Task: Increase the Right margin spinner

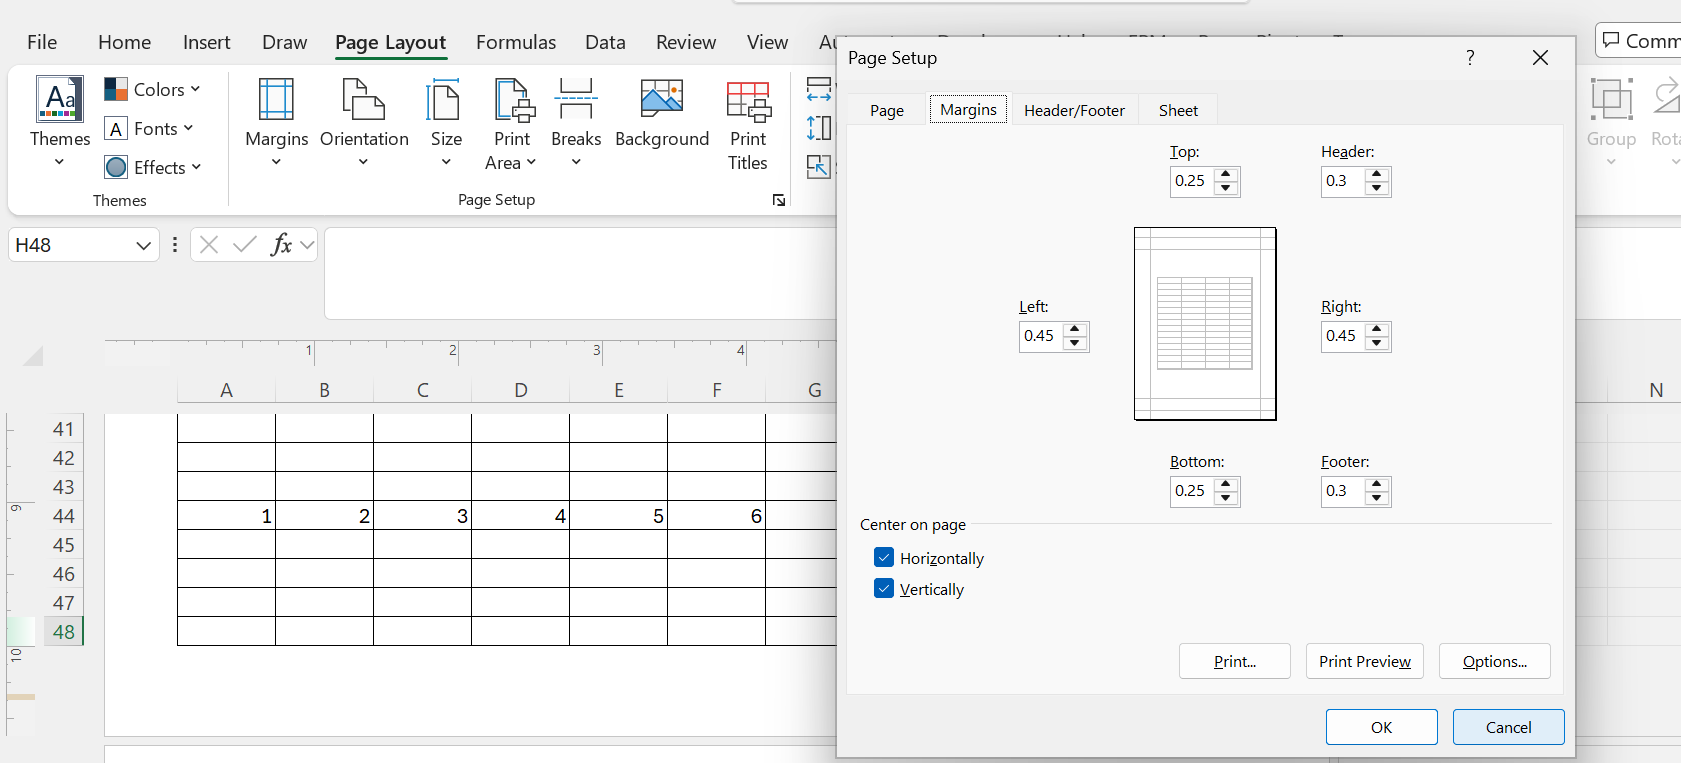Action: click(x=1377, y=330)
